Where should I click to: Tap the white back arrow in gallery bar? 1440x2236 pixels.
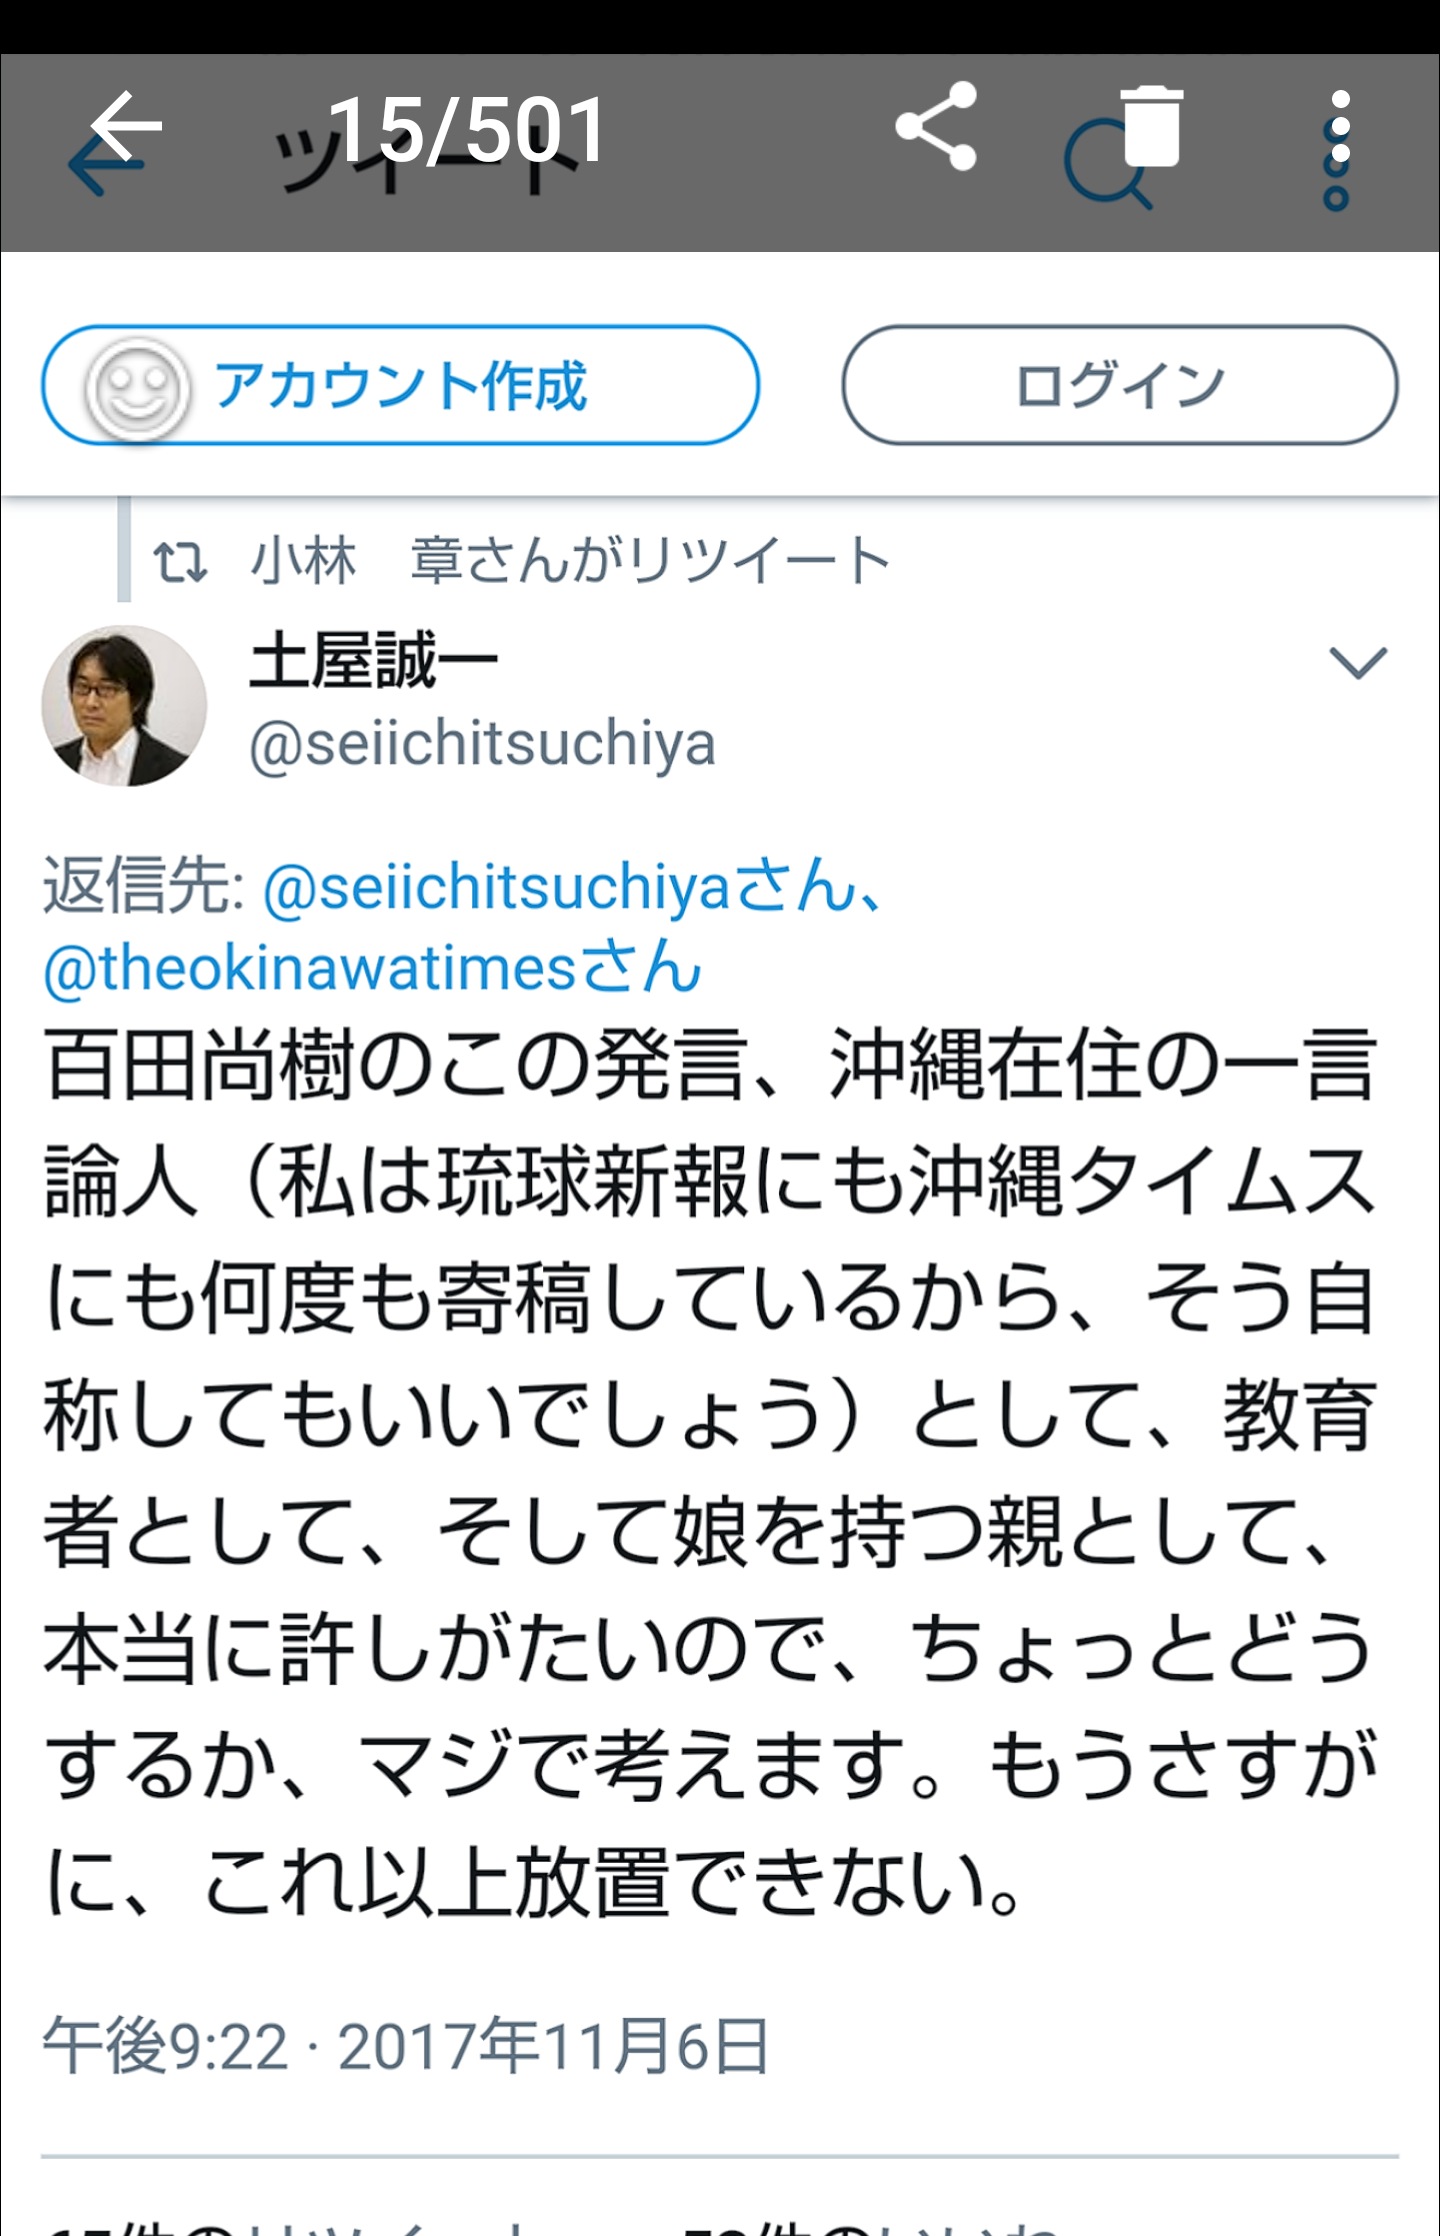(126, 126)
